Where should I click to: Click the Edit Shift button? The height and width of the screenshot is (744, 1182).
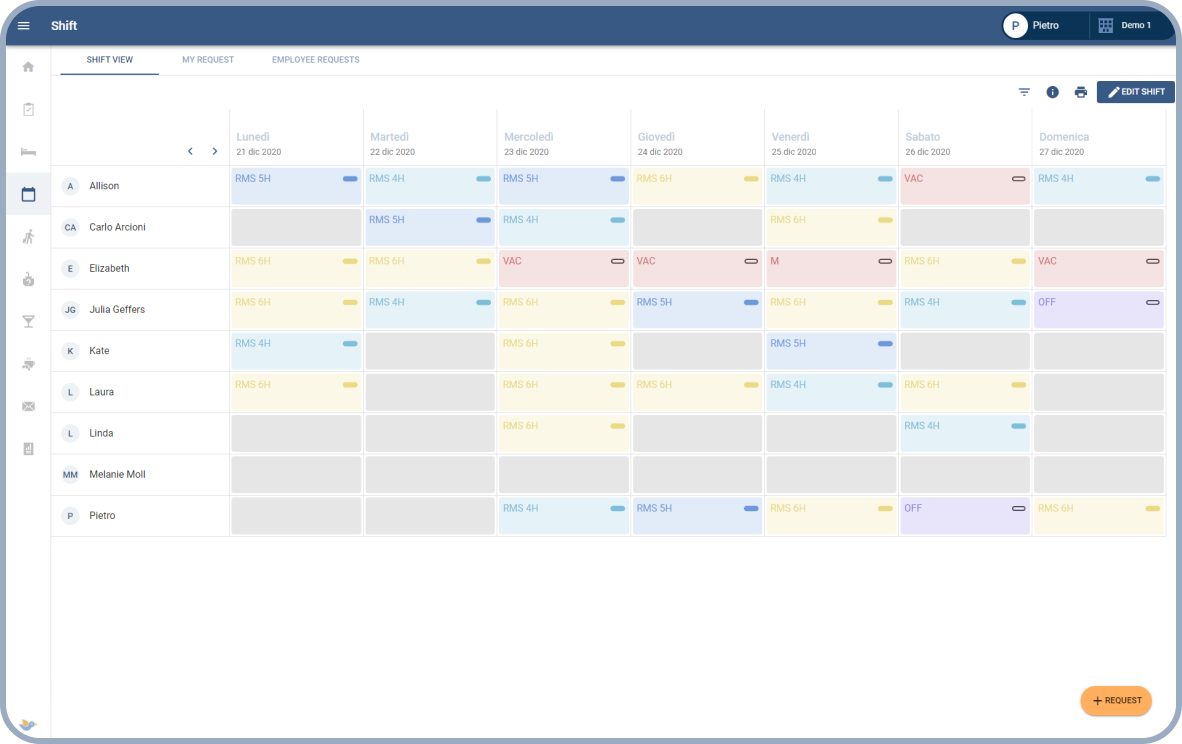coord(1135,92)
